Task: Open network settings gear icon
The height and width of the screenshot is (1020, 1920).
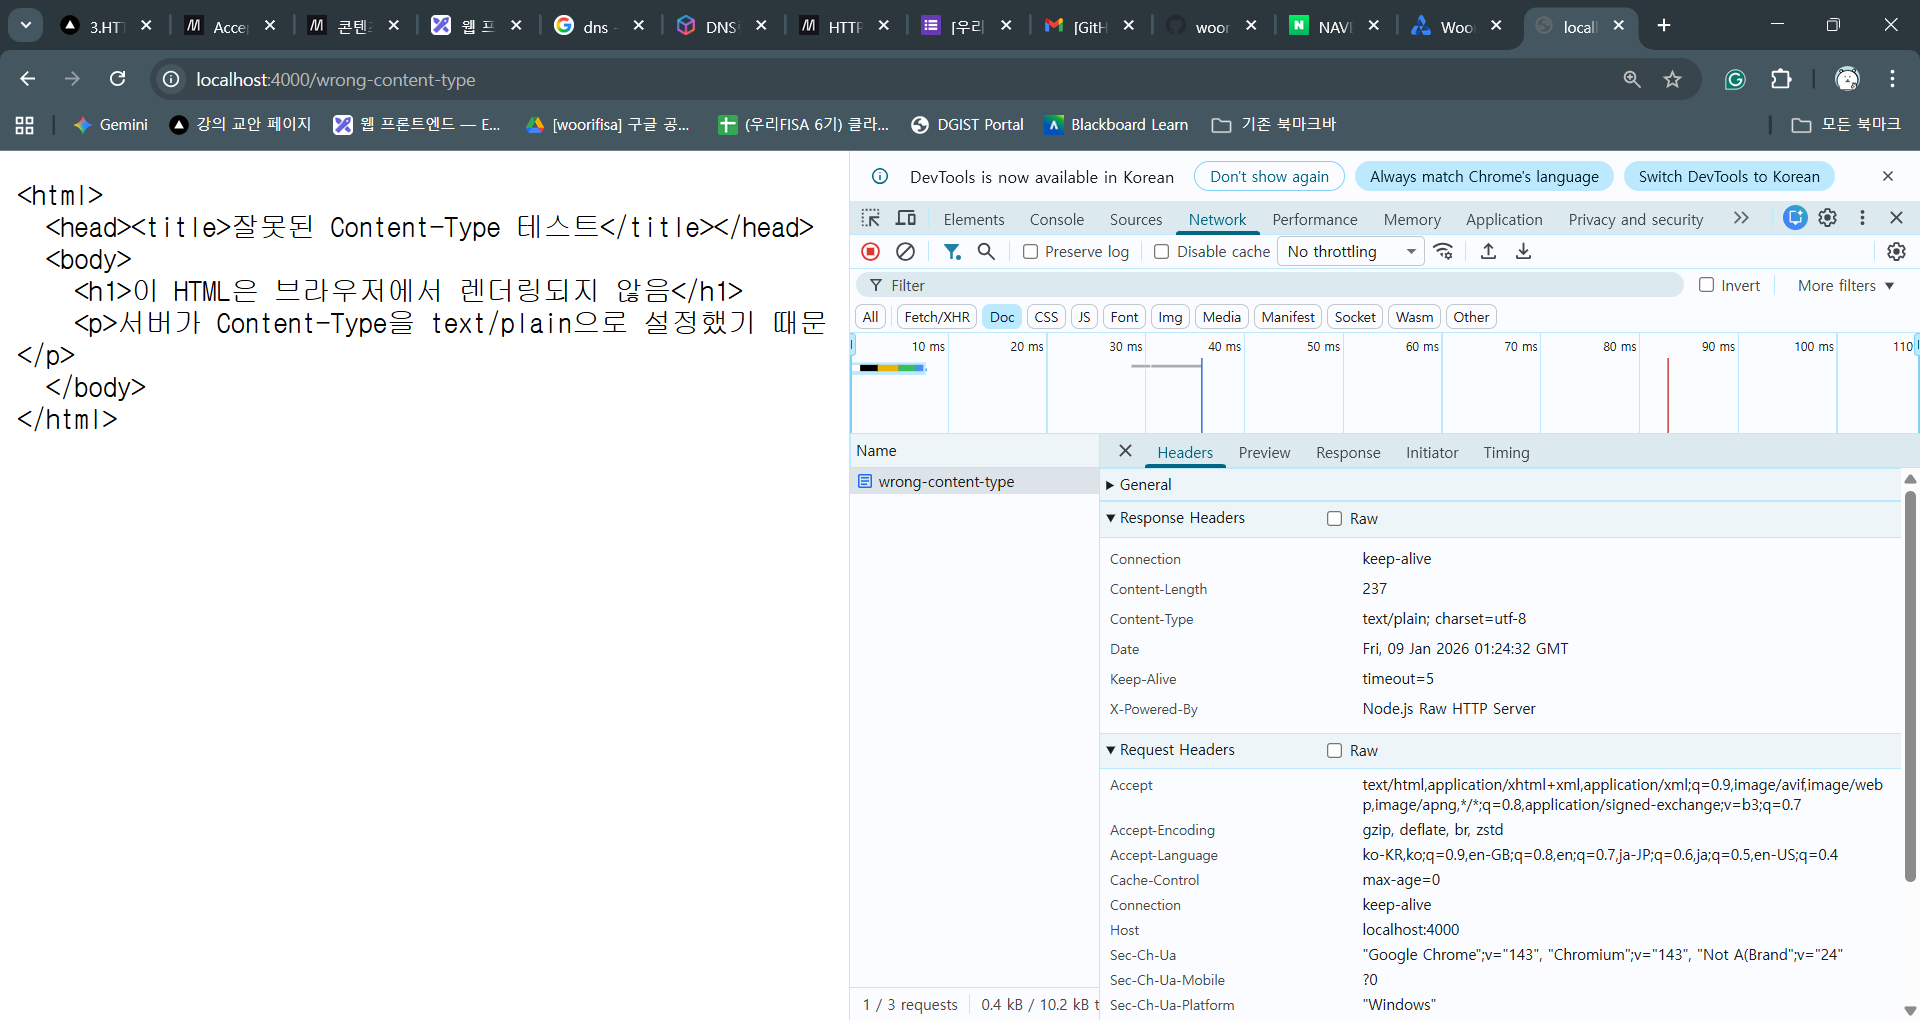Action: coord(1896,251)
